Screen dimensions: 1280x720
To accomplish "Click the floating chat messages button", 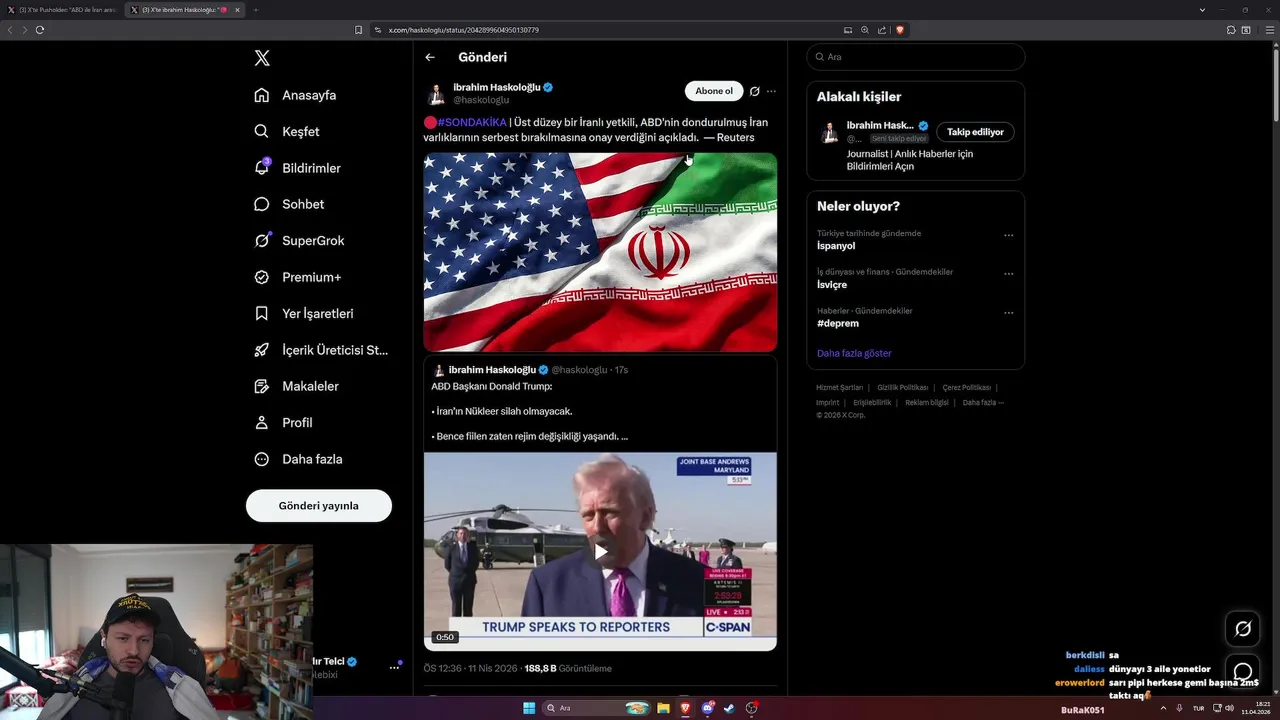I will pyautogui.click(x=1243, y=671).
